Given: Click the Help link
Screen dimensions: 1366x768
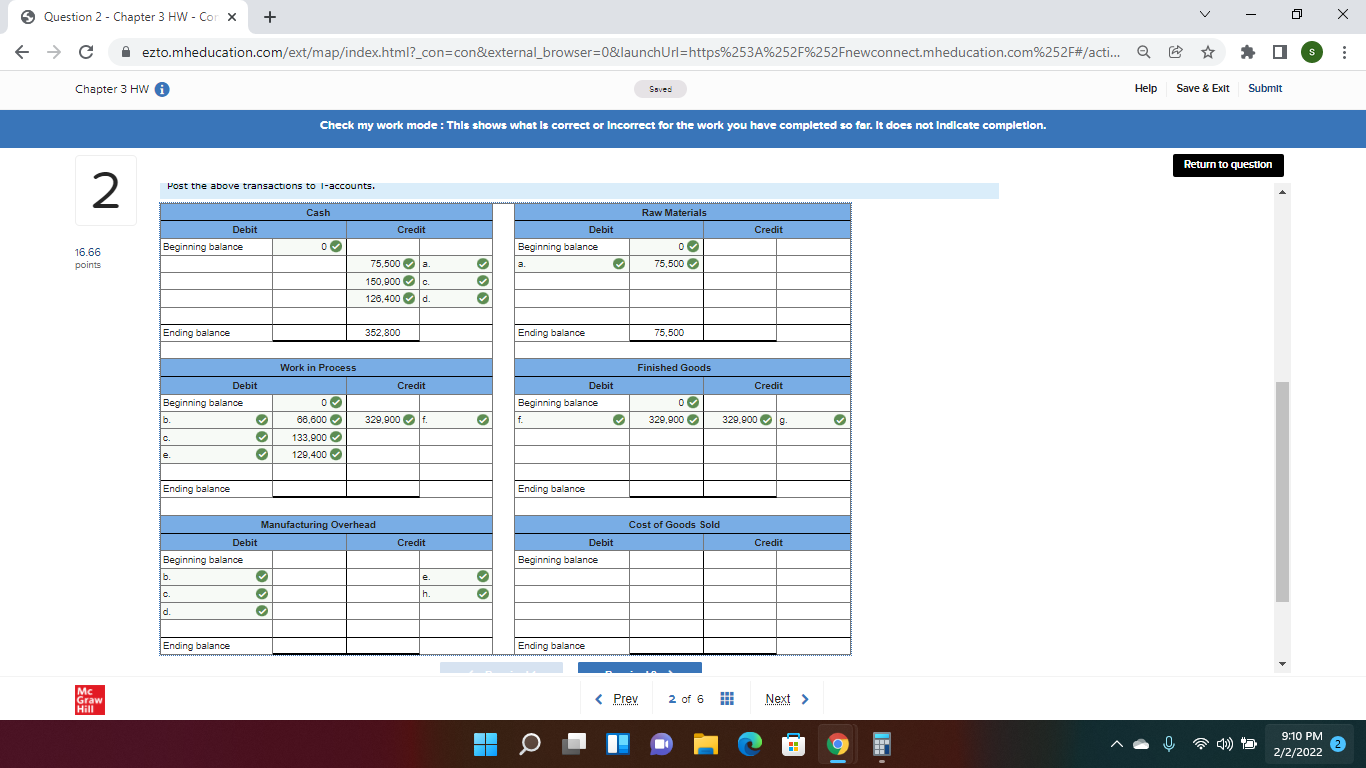Looking at the screenshot, I should [x=1146, y=88].
